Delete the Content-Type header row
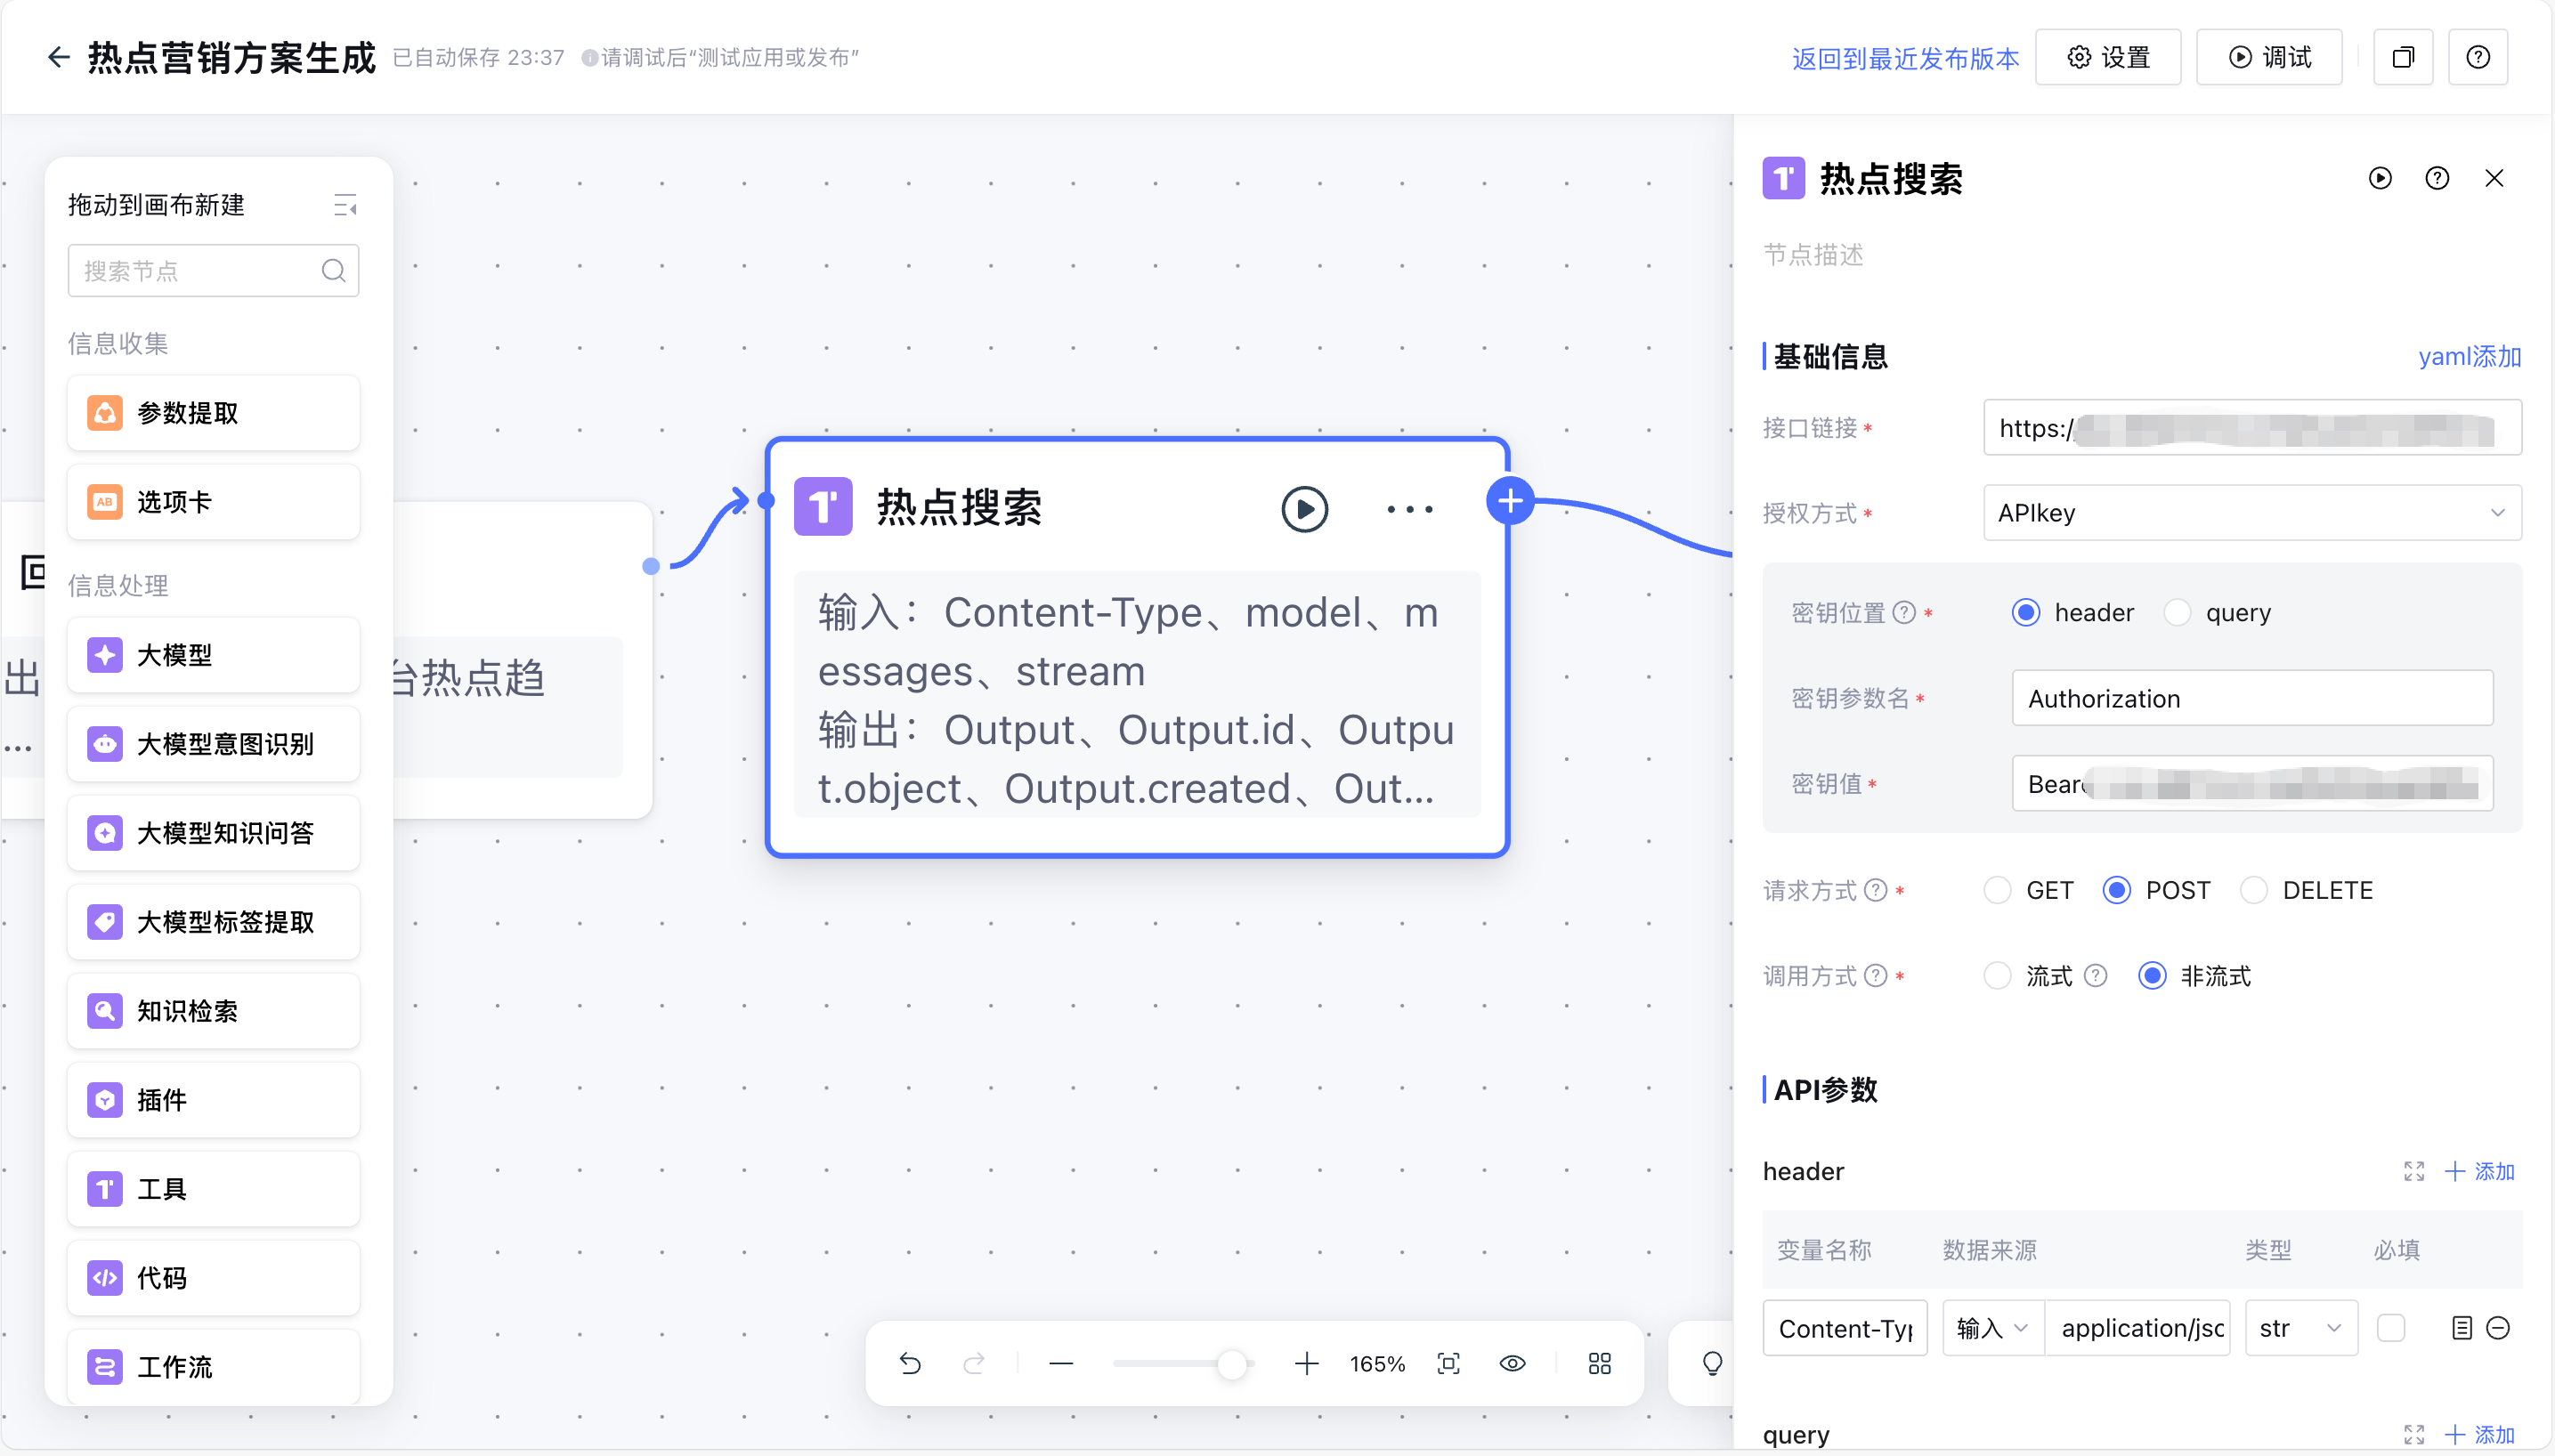The image size is (2555, 1456). 2497,1328
